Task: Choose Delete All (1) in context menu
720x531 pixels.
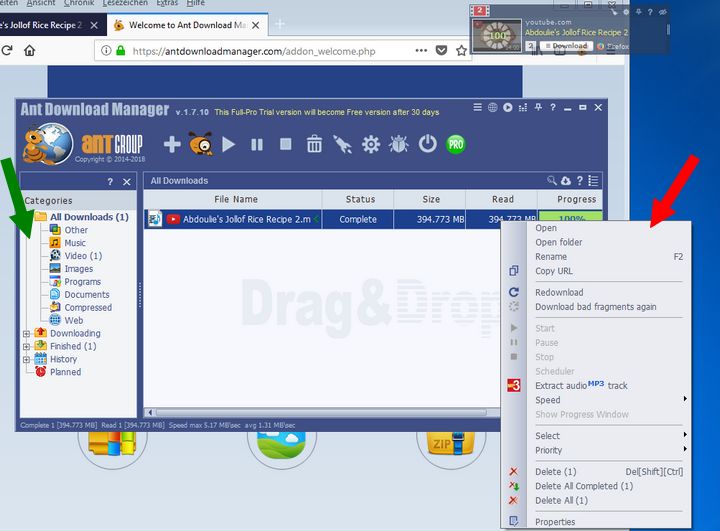Action: 561,500
